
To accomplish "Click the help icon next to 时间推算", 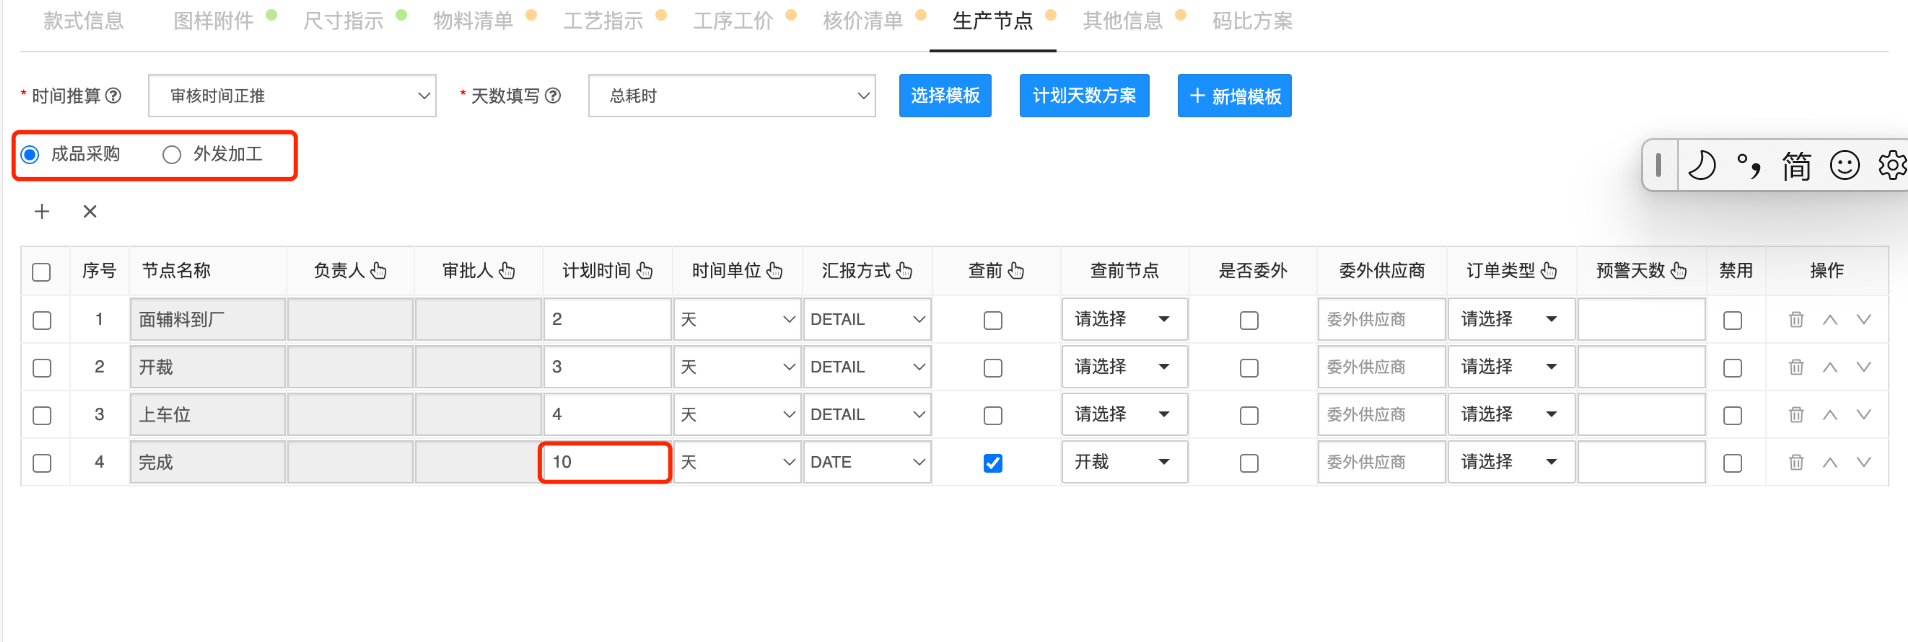I will pyautogui.click(x=114, y=96).
